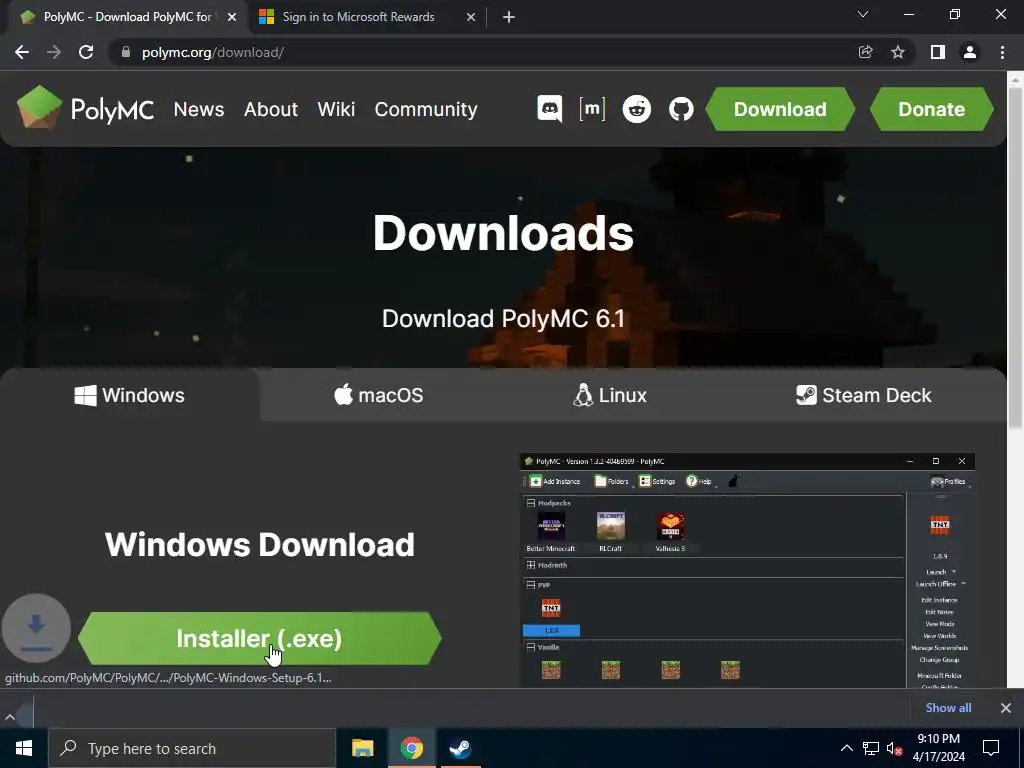
Task: Reload the current page
Action: [x=86, y=52]
